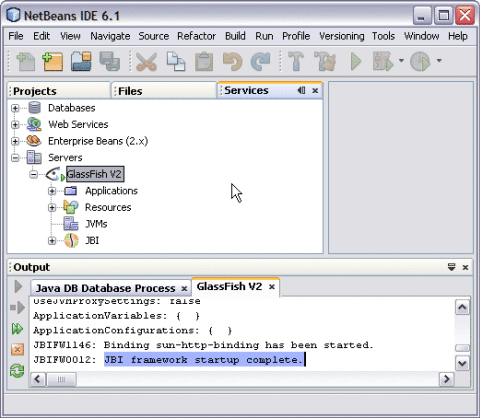
Task: Collapse the GlassFish V2 node
Action: click(x=33, y=174)
